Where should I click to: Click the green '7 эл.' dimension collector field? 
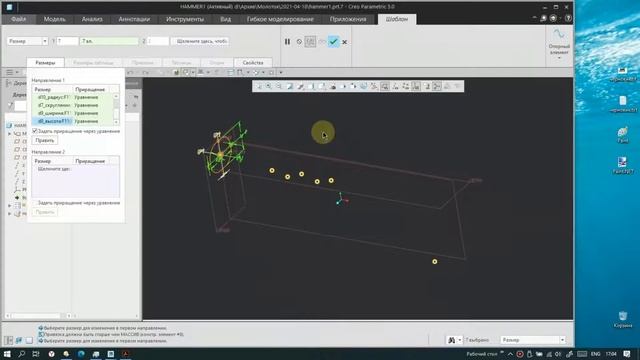pyautogui.click(x=109, y=41)
